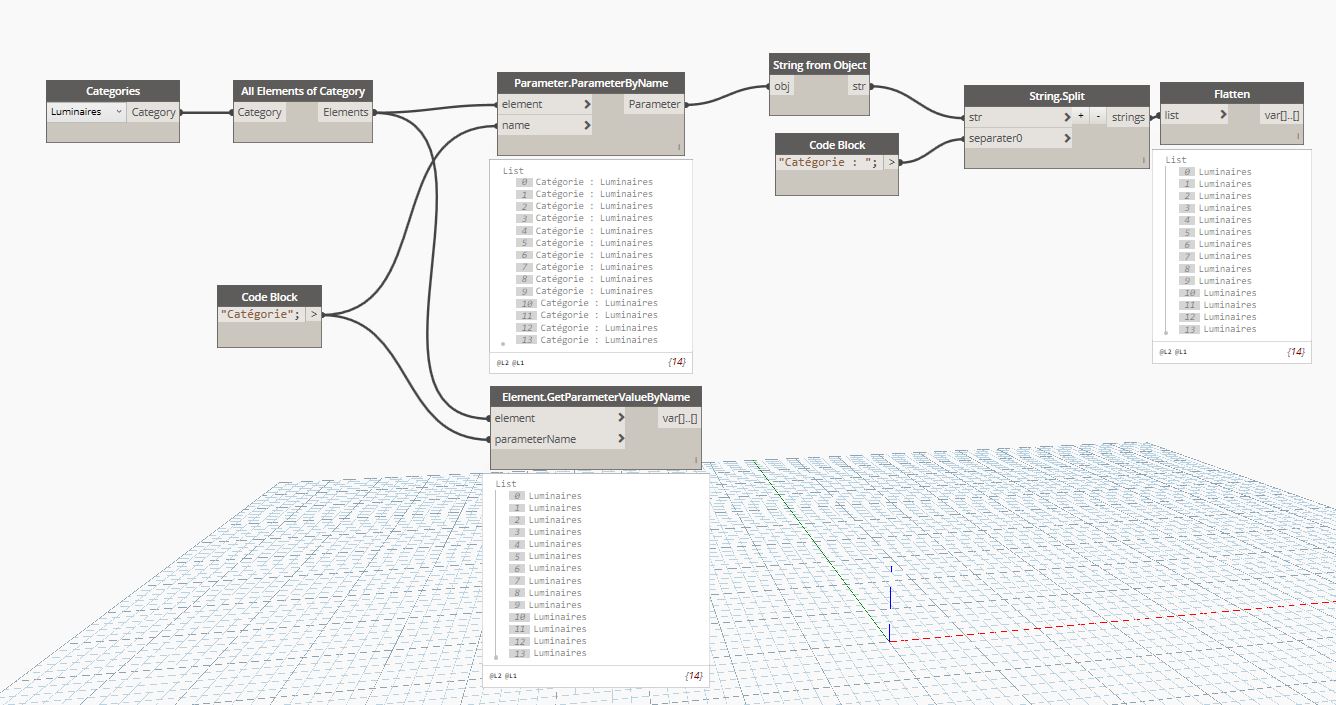1336x705 pixels.
Task: Click the minus button on String.Split node
Action: [1097, 117]
